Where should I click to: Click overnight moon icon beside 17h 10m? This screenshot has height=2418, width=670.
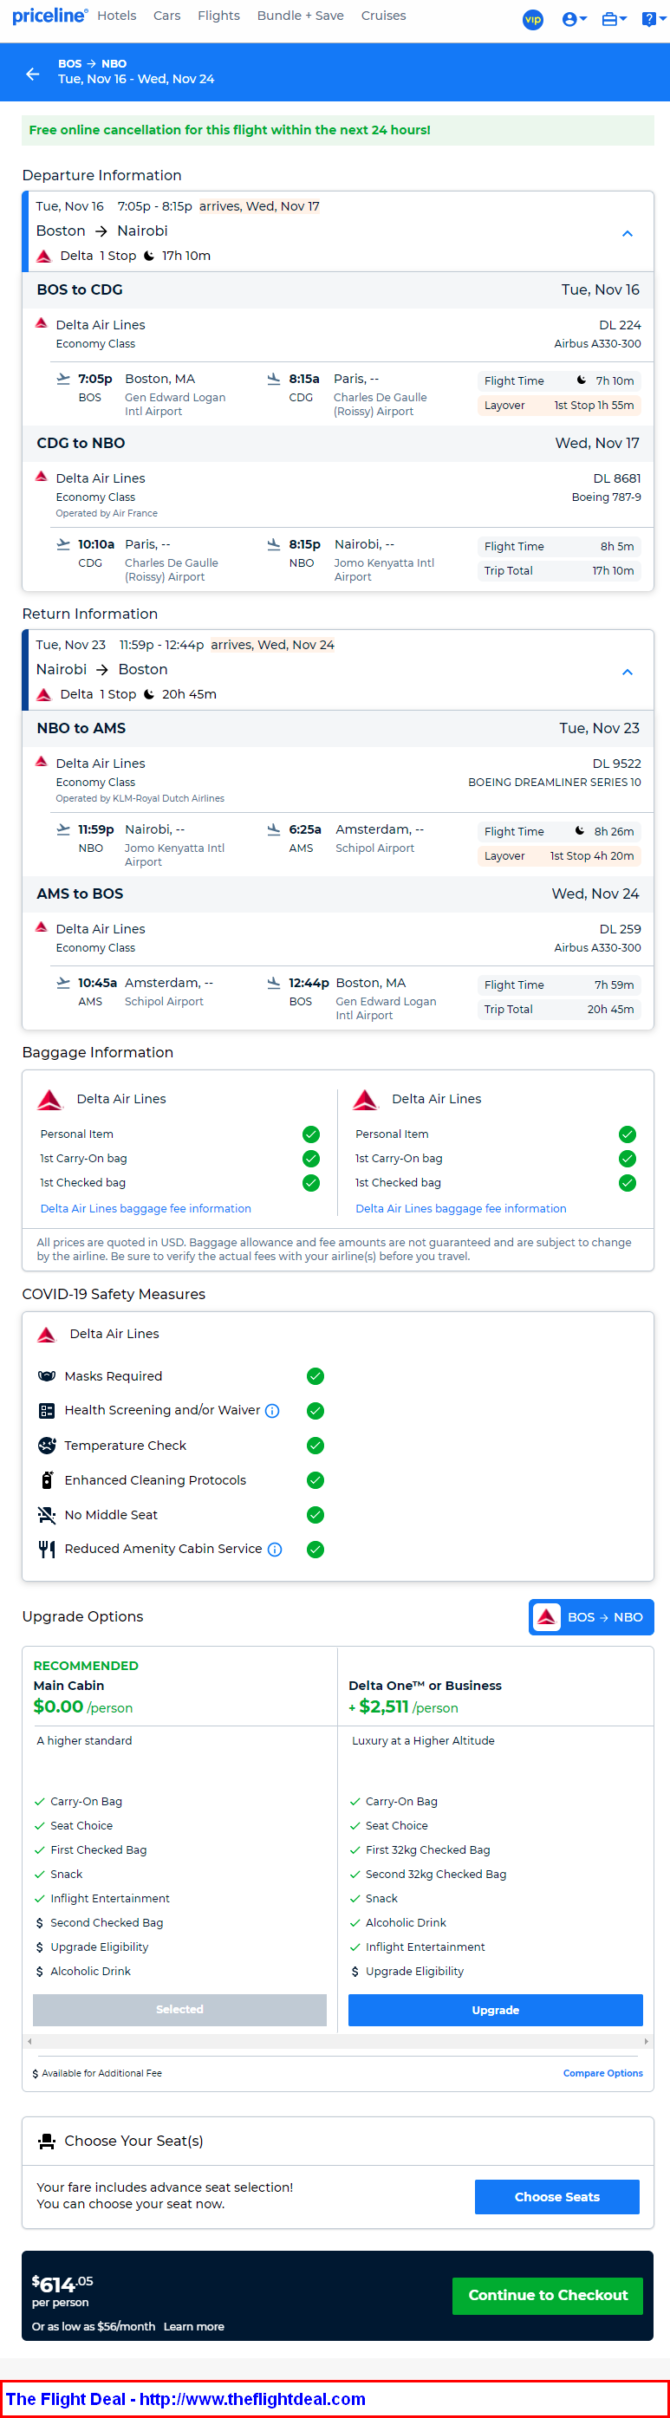click(149, 256)
